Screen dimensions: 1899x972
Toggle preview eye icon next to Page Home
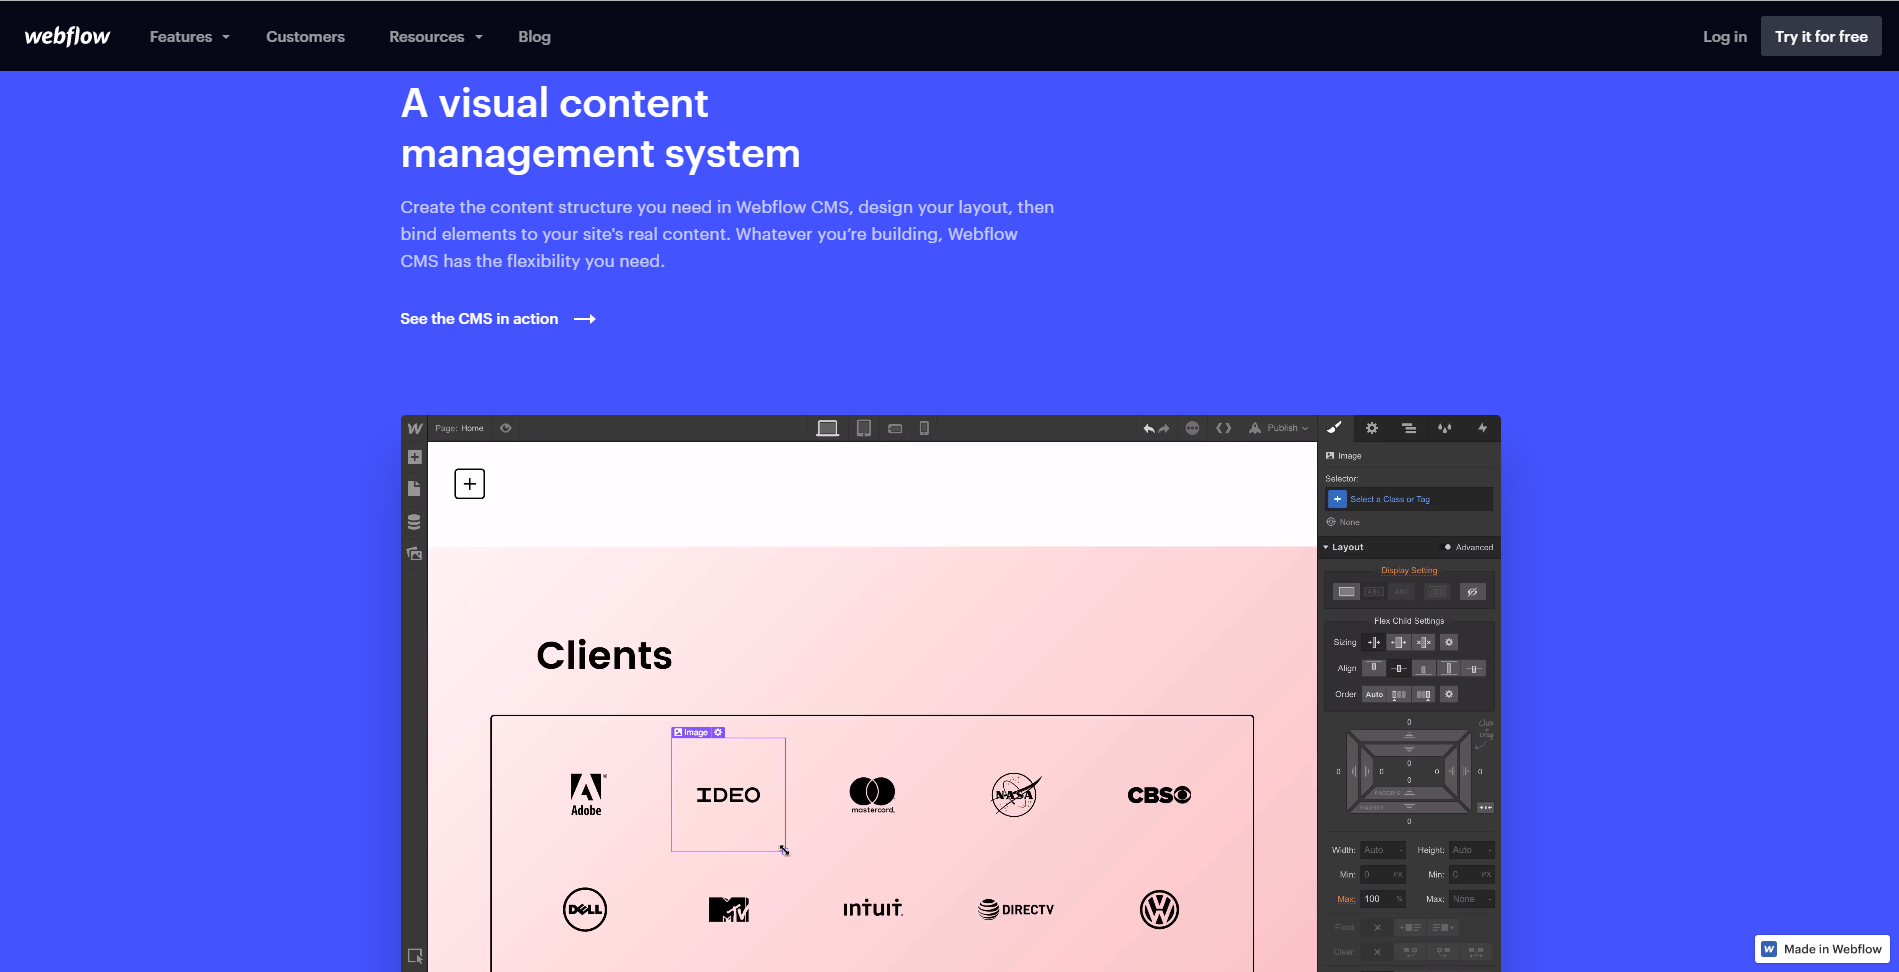[506, 428]
